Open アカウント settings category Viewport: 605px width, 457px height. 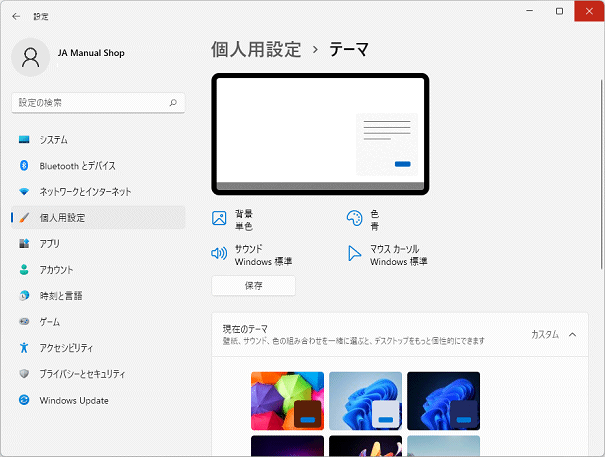[x=98, y=269]
